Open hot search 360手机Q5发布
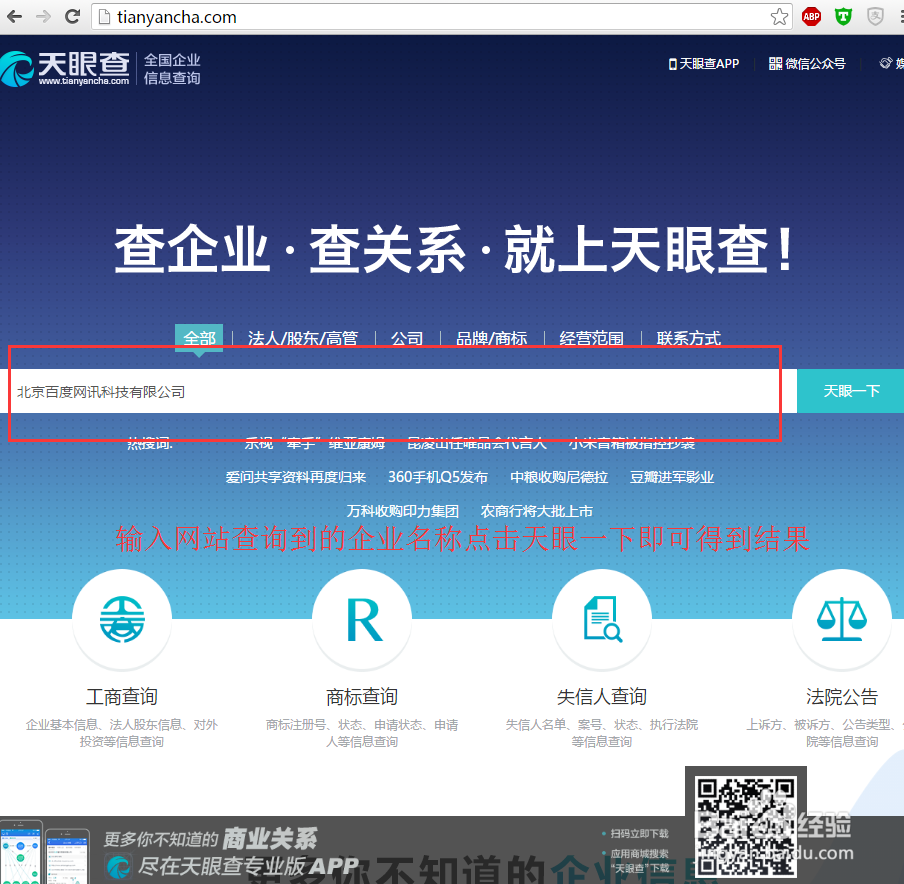 click(x=438, y=477)
